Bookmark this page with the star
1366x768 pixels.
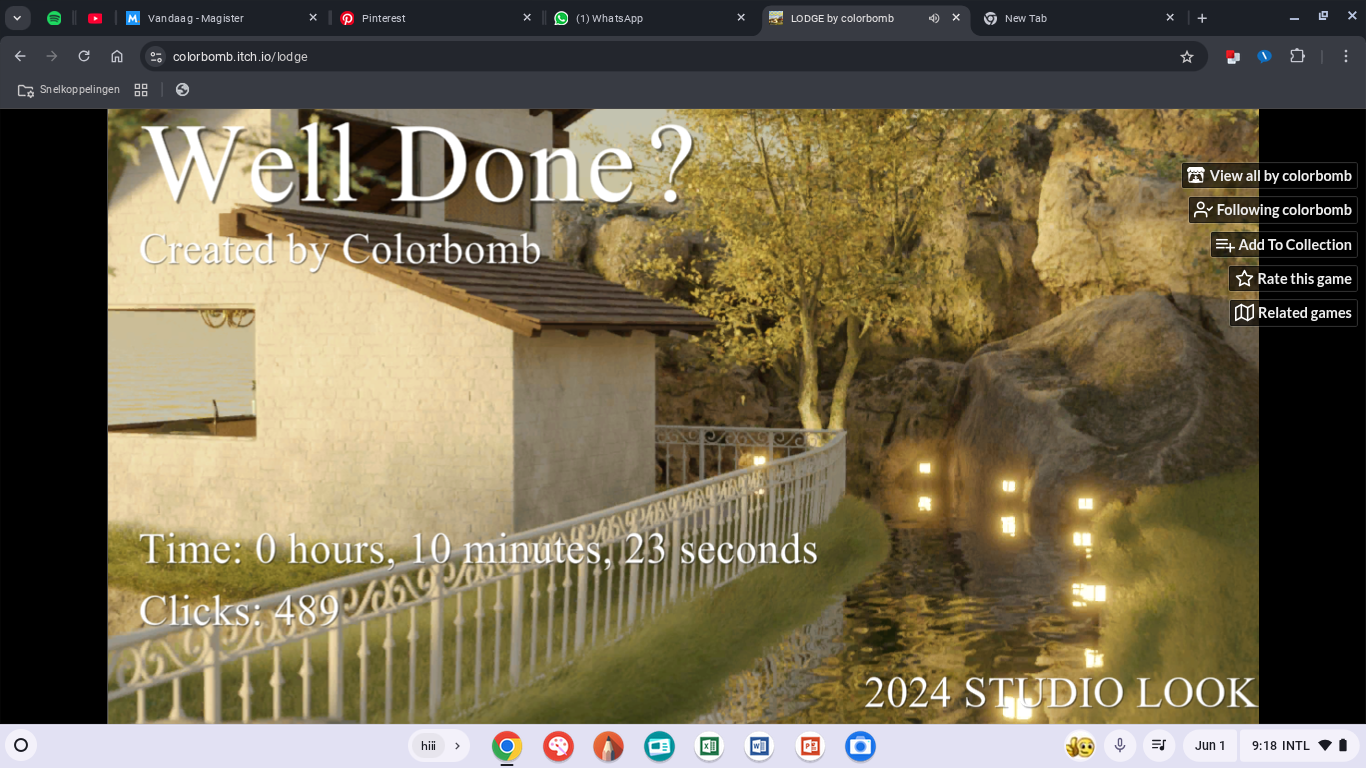point(1187,57)
